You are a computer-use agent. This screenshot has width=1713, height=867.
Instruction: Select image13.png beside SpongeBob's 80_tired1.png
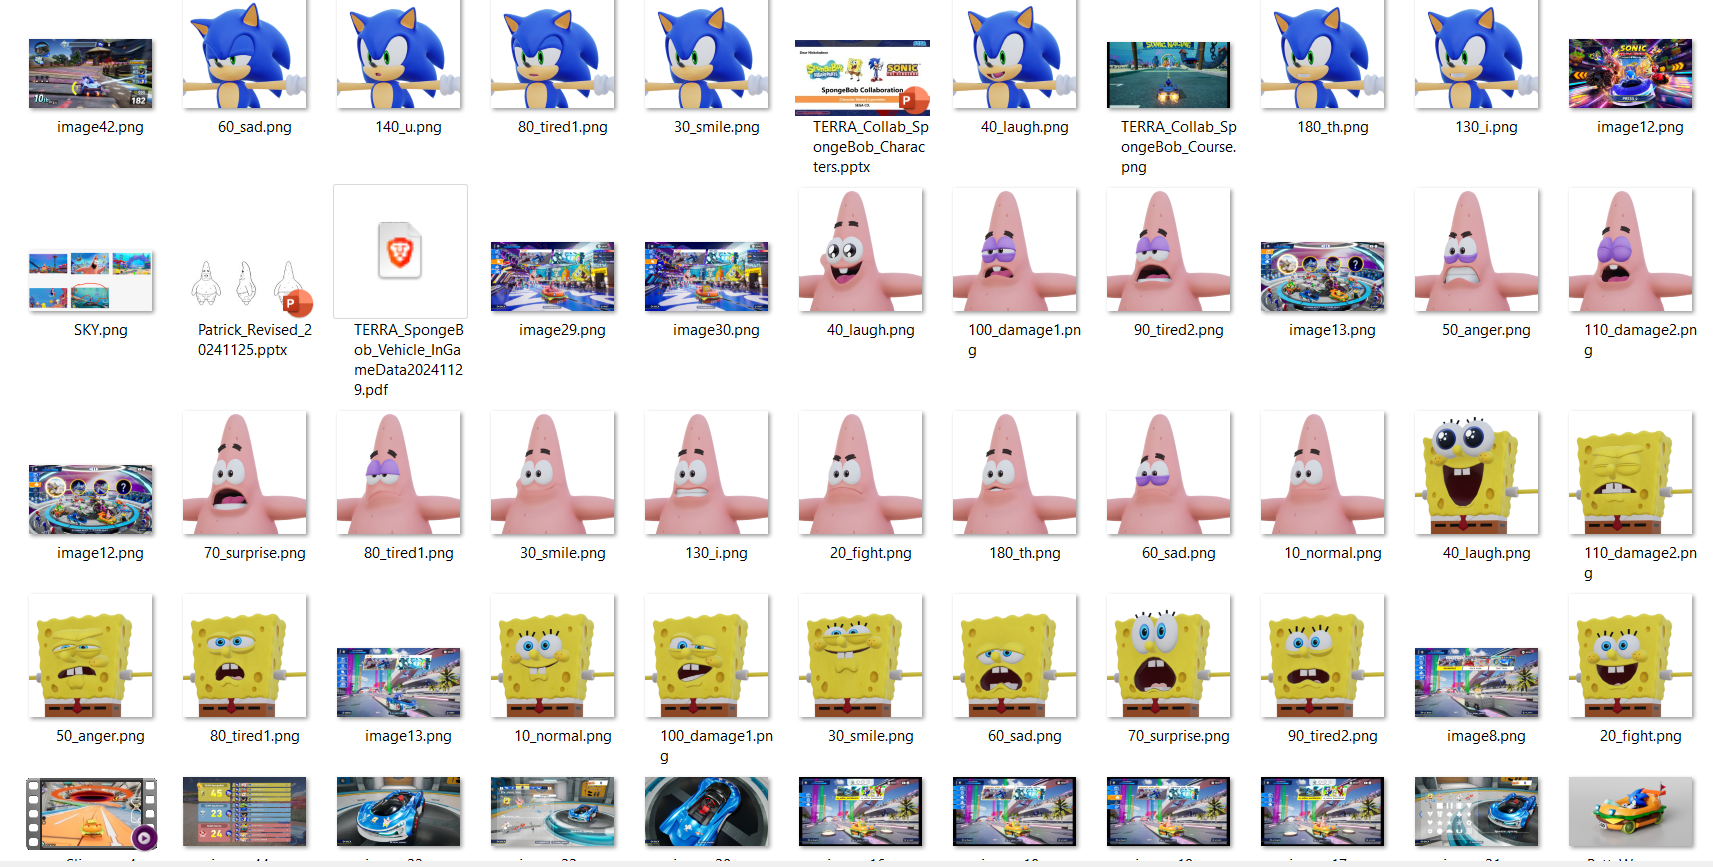tap(399, 683)
